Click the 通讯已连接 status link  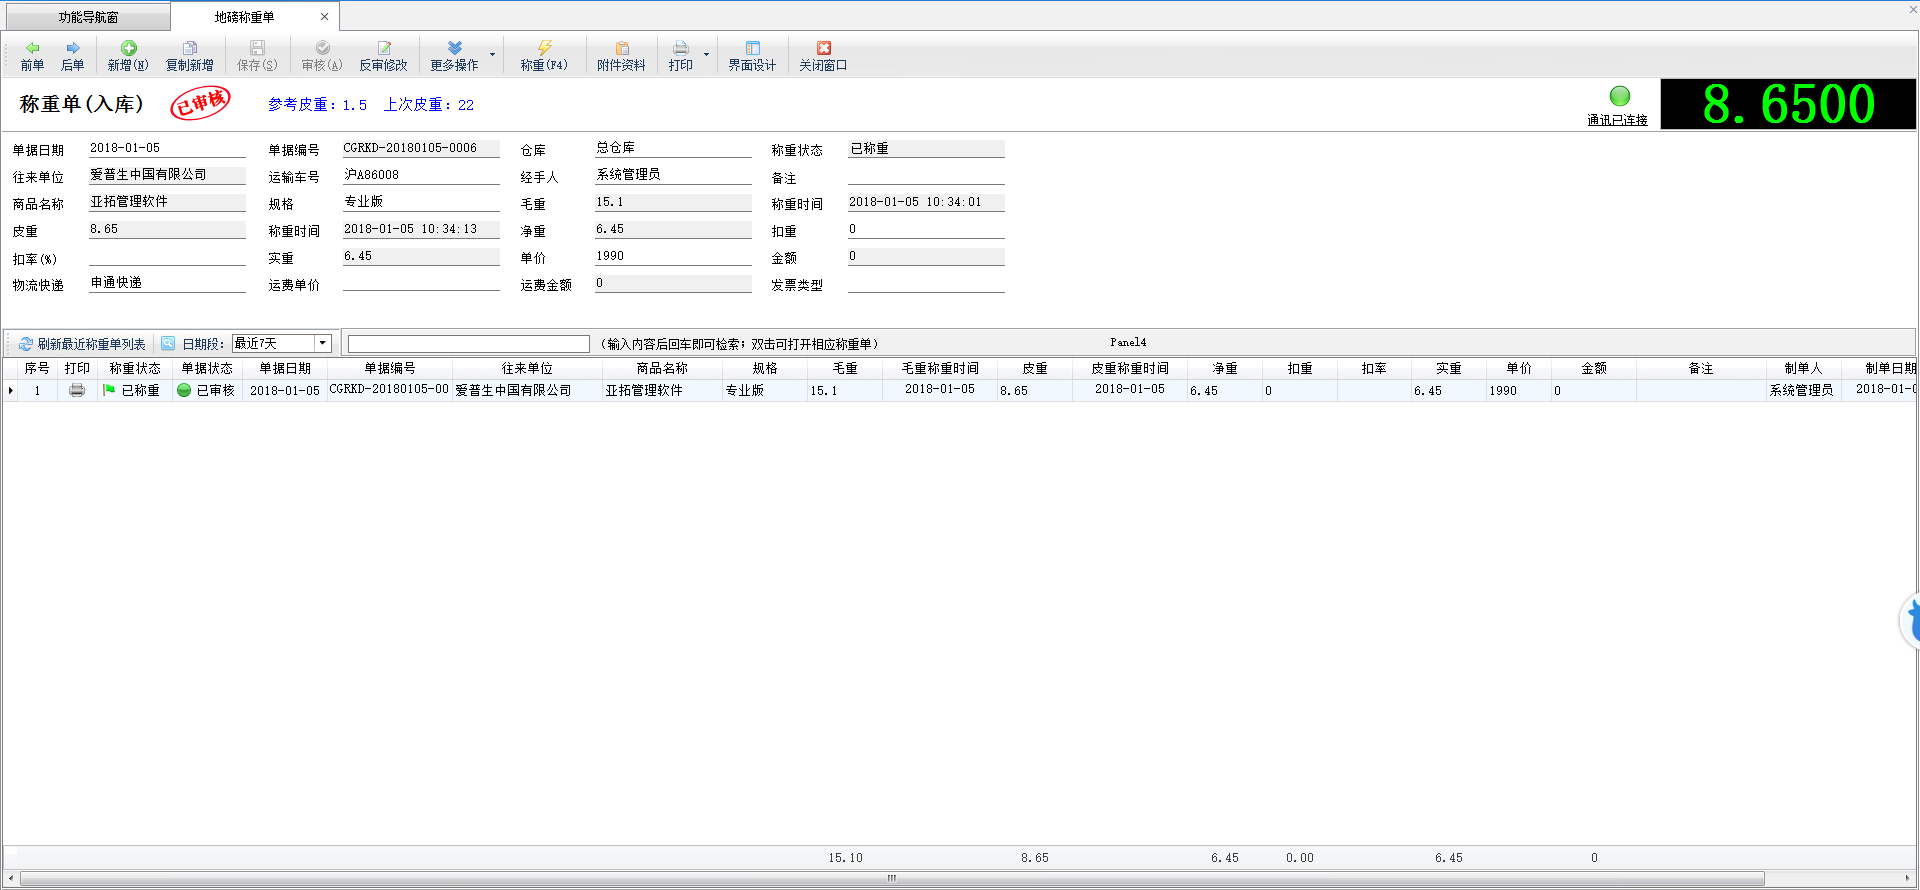coord(1617,120)
